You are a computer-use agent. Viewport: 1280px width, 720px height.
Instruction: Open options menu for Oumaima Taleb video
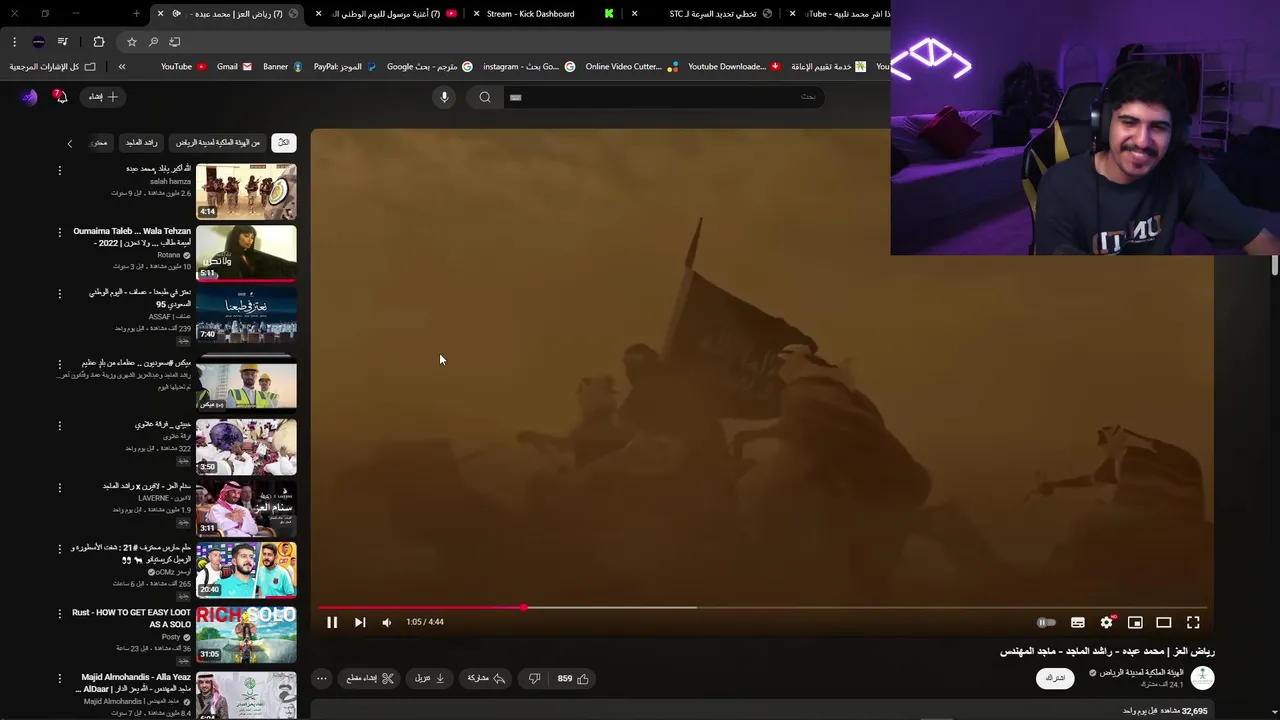pos(59,233)
